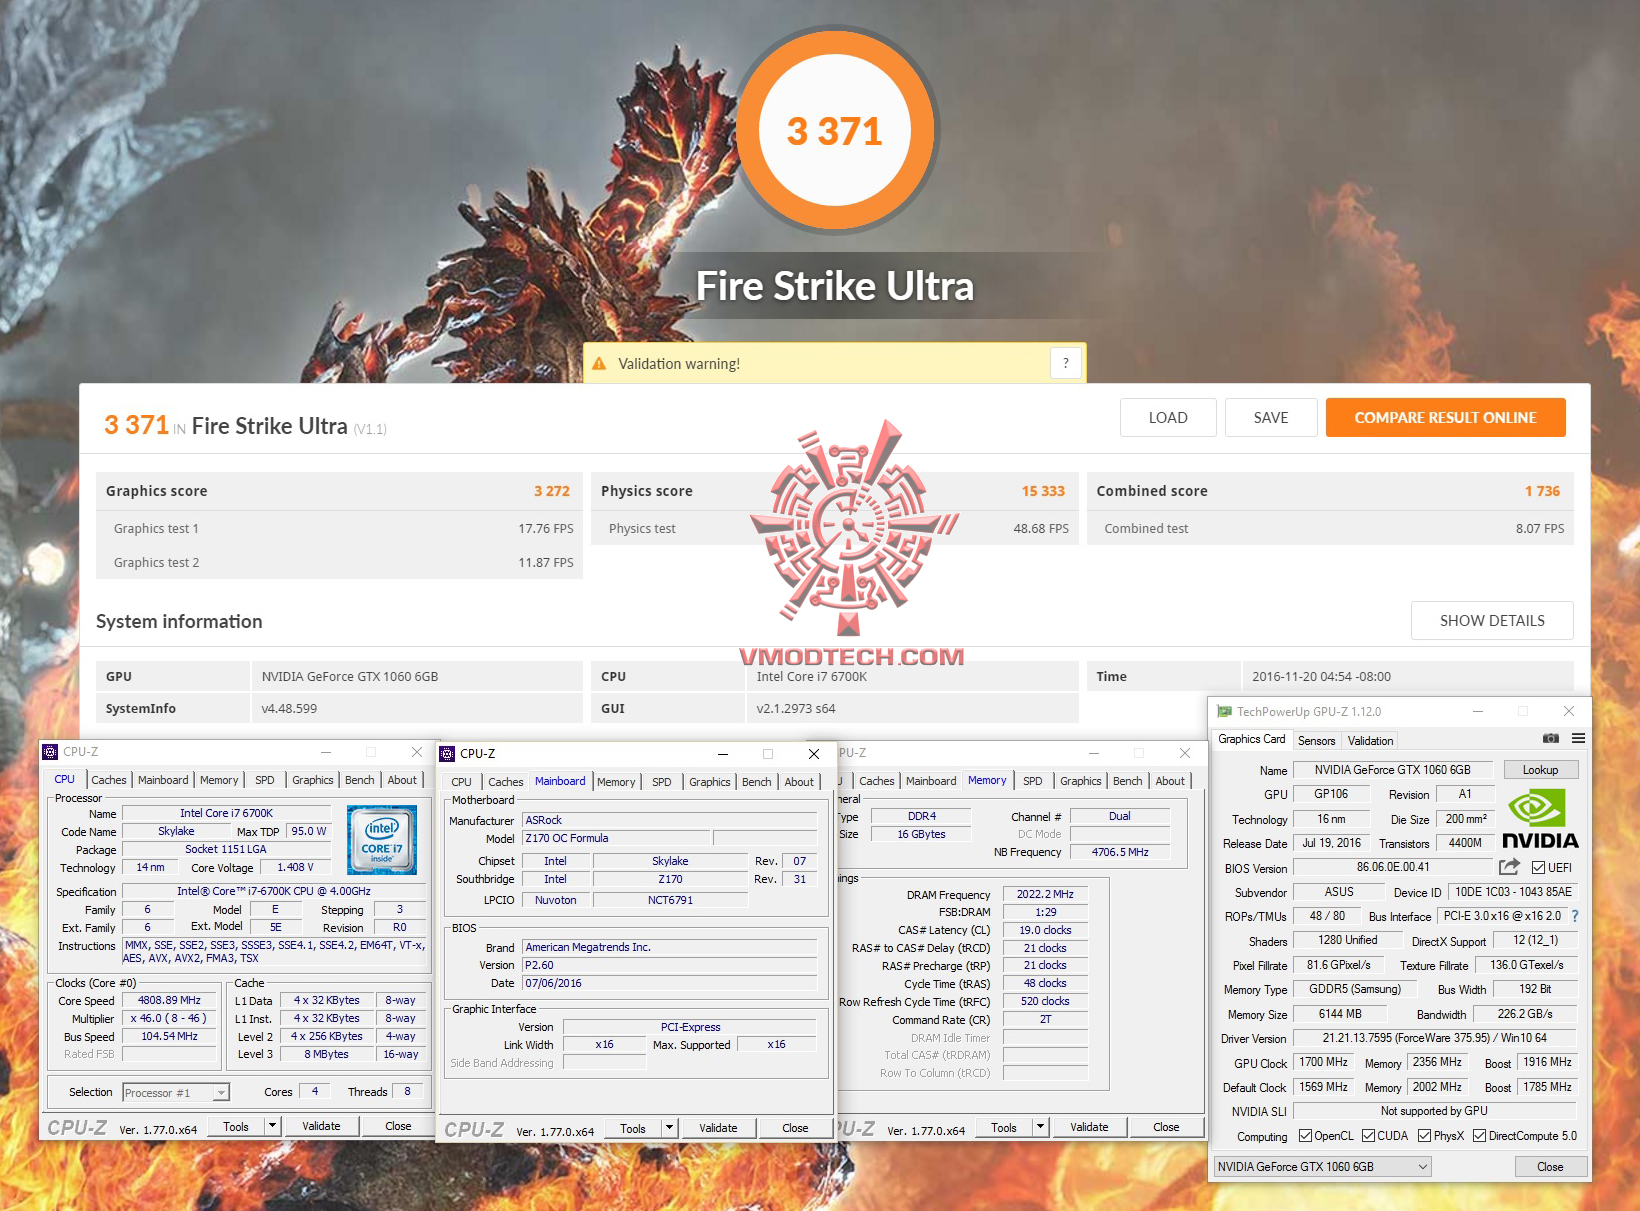
Task: Expand the Tools dropdown arrow in the CPU-Z Memory window
Action: 1040,1127
